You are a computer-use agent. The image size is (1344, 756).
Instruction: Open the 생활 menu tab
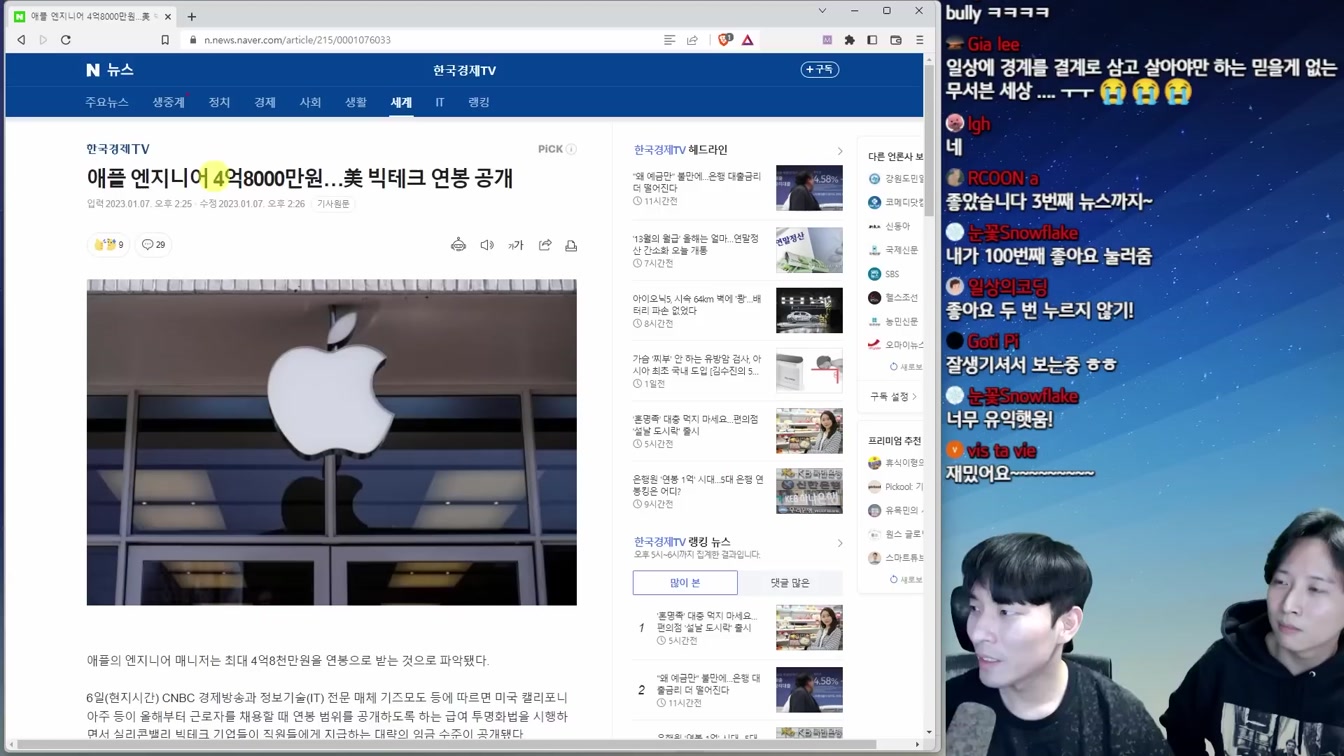click(356, 102)
